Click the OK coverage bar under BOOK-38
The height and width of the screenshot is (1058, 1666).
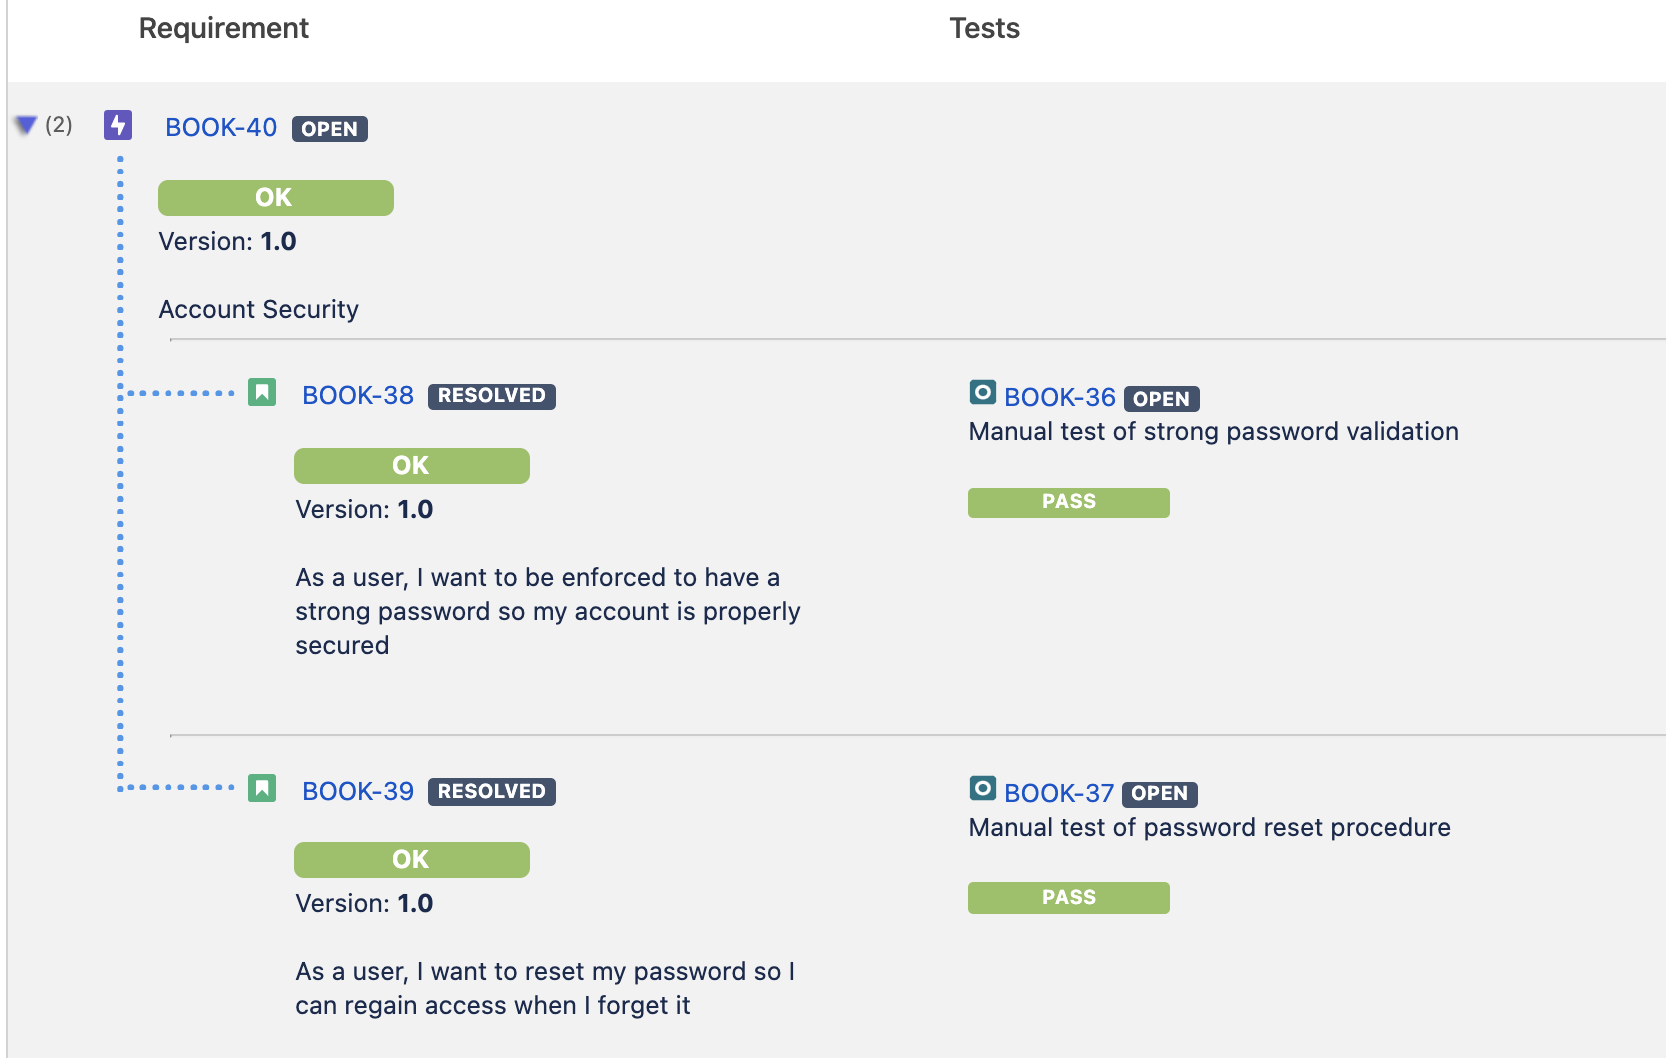click(412, 466)
